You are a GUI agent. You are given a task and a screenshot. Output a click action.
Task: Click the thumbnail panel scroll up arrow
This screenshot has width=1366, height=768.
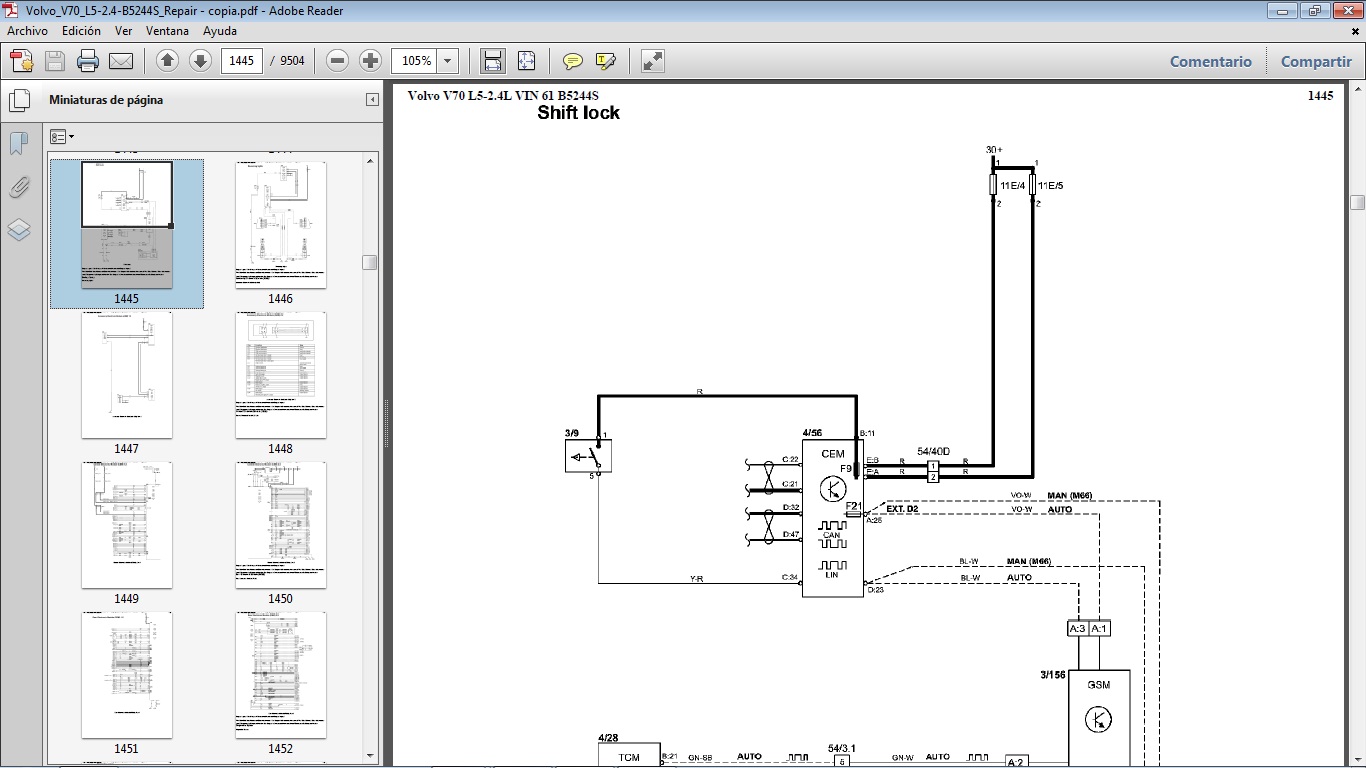pos(370,160)
